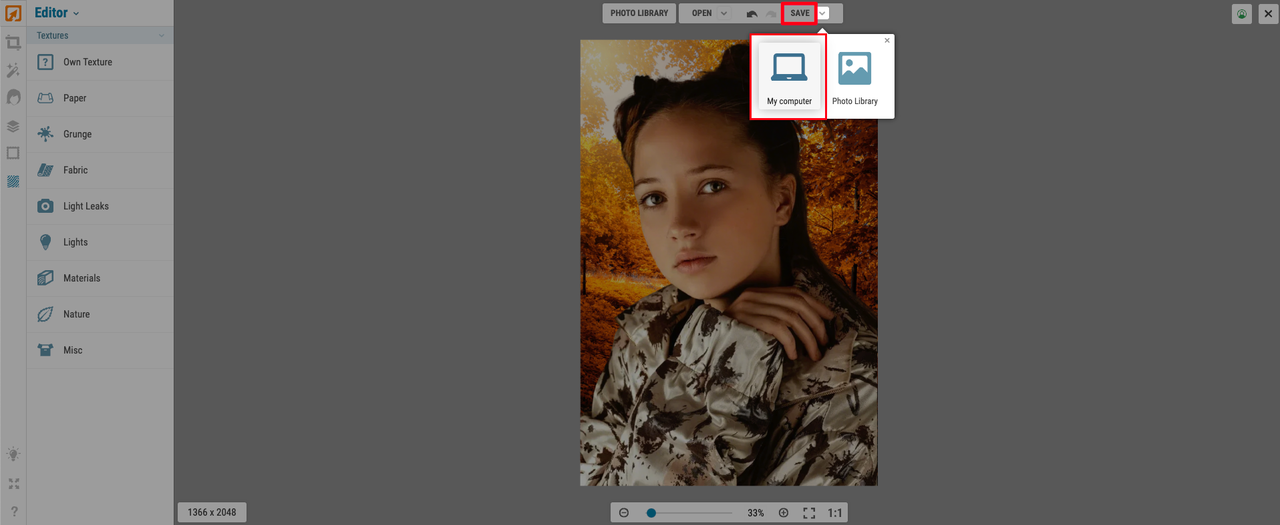The width and height of the screenshot is (1280, 525).
Task: Open the Light Leaks textures category
Action: click(x=100, y=206)
